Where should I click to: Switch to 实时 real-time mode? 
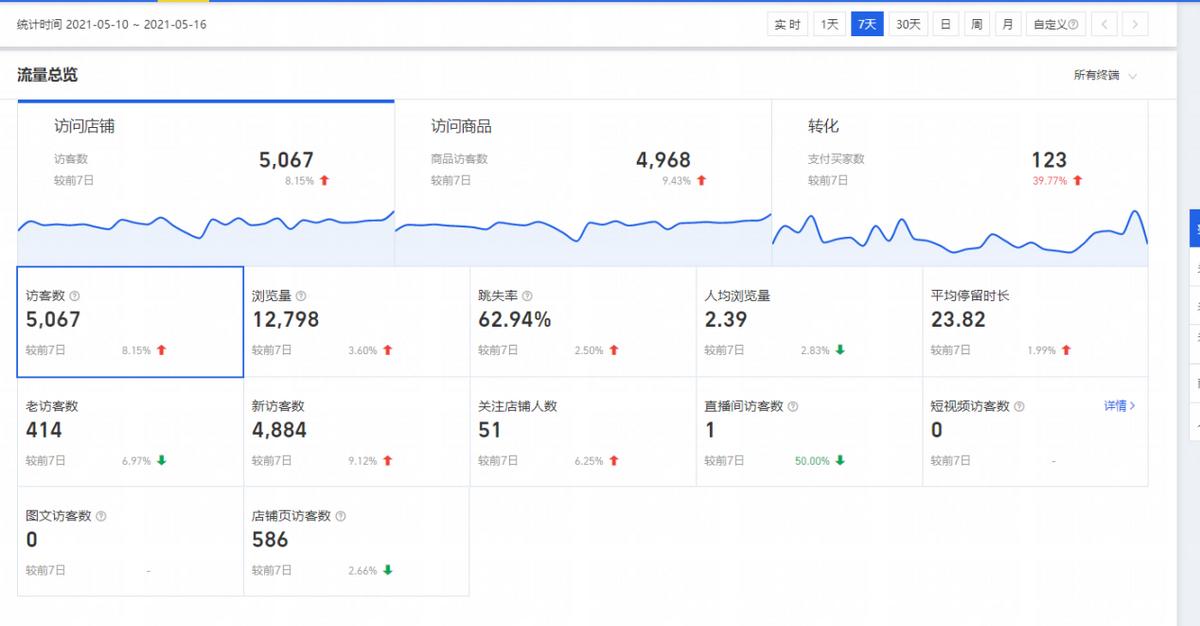[787, 23]
